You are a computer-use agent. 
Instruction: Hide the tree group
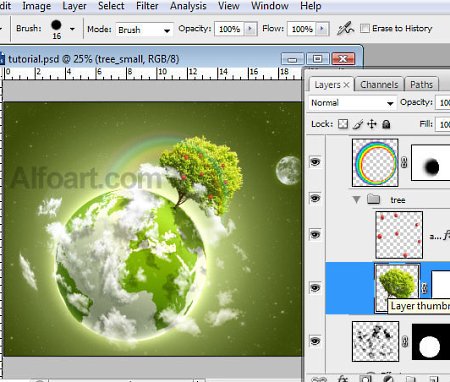[315, 198]
